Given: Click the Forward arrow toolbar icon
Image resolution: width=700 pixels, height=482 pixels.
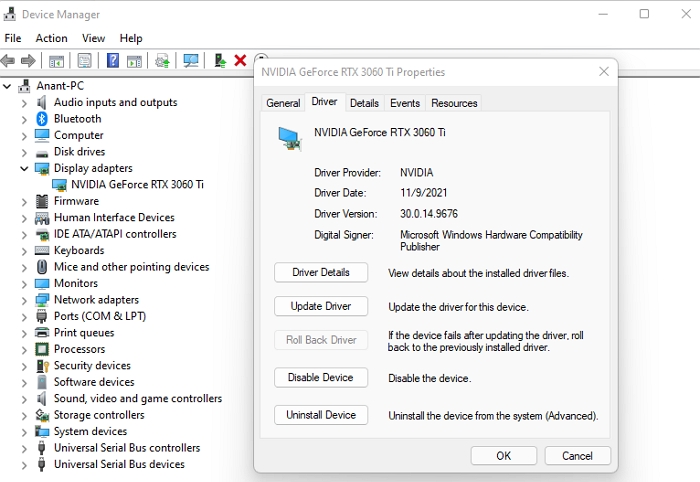Looking at the screenshot, I should tap(28, 60).
